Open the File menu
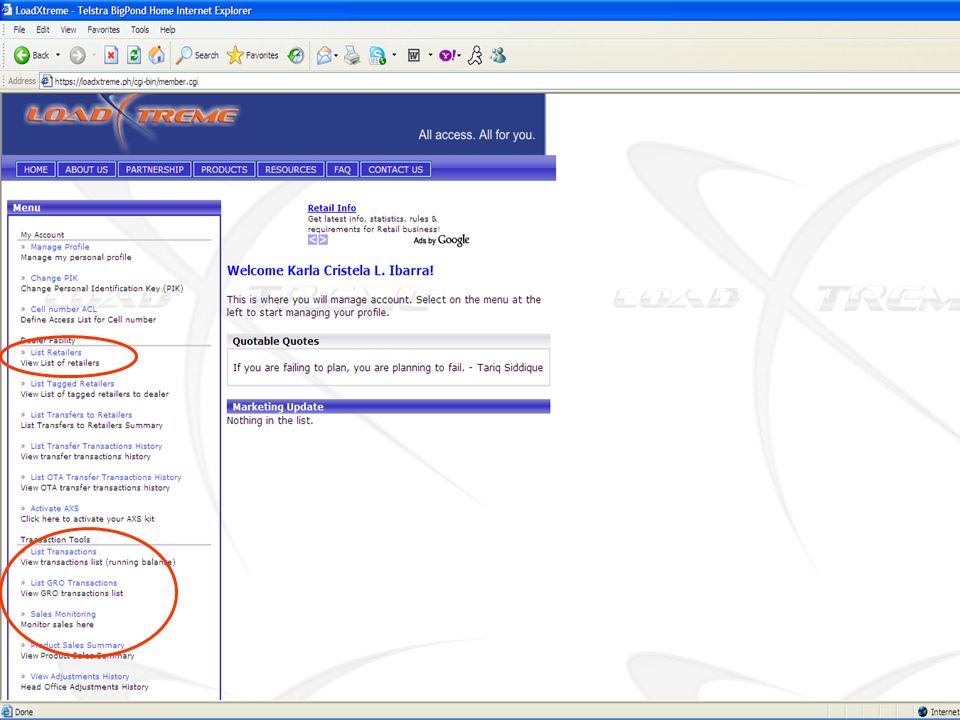 20,29
